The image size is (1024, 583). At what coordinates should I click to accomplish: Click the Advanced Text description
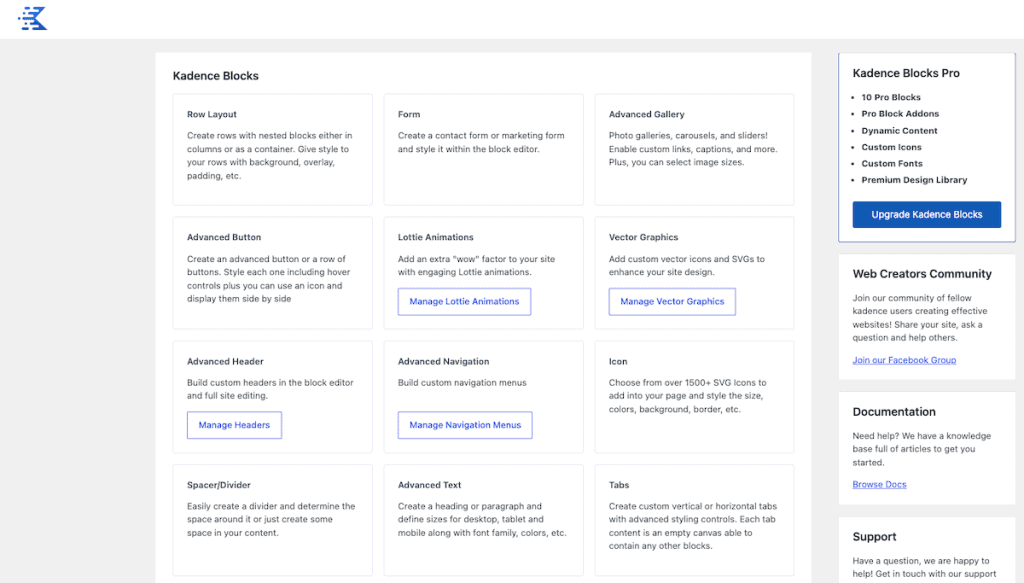tap(482, 519)
